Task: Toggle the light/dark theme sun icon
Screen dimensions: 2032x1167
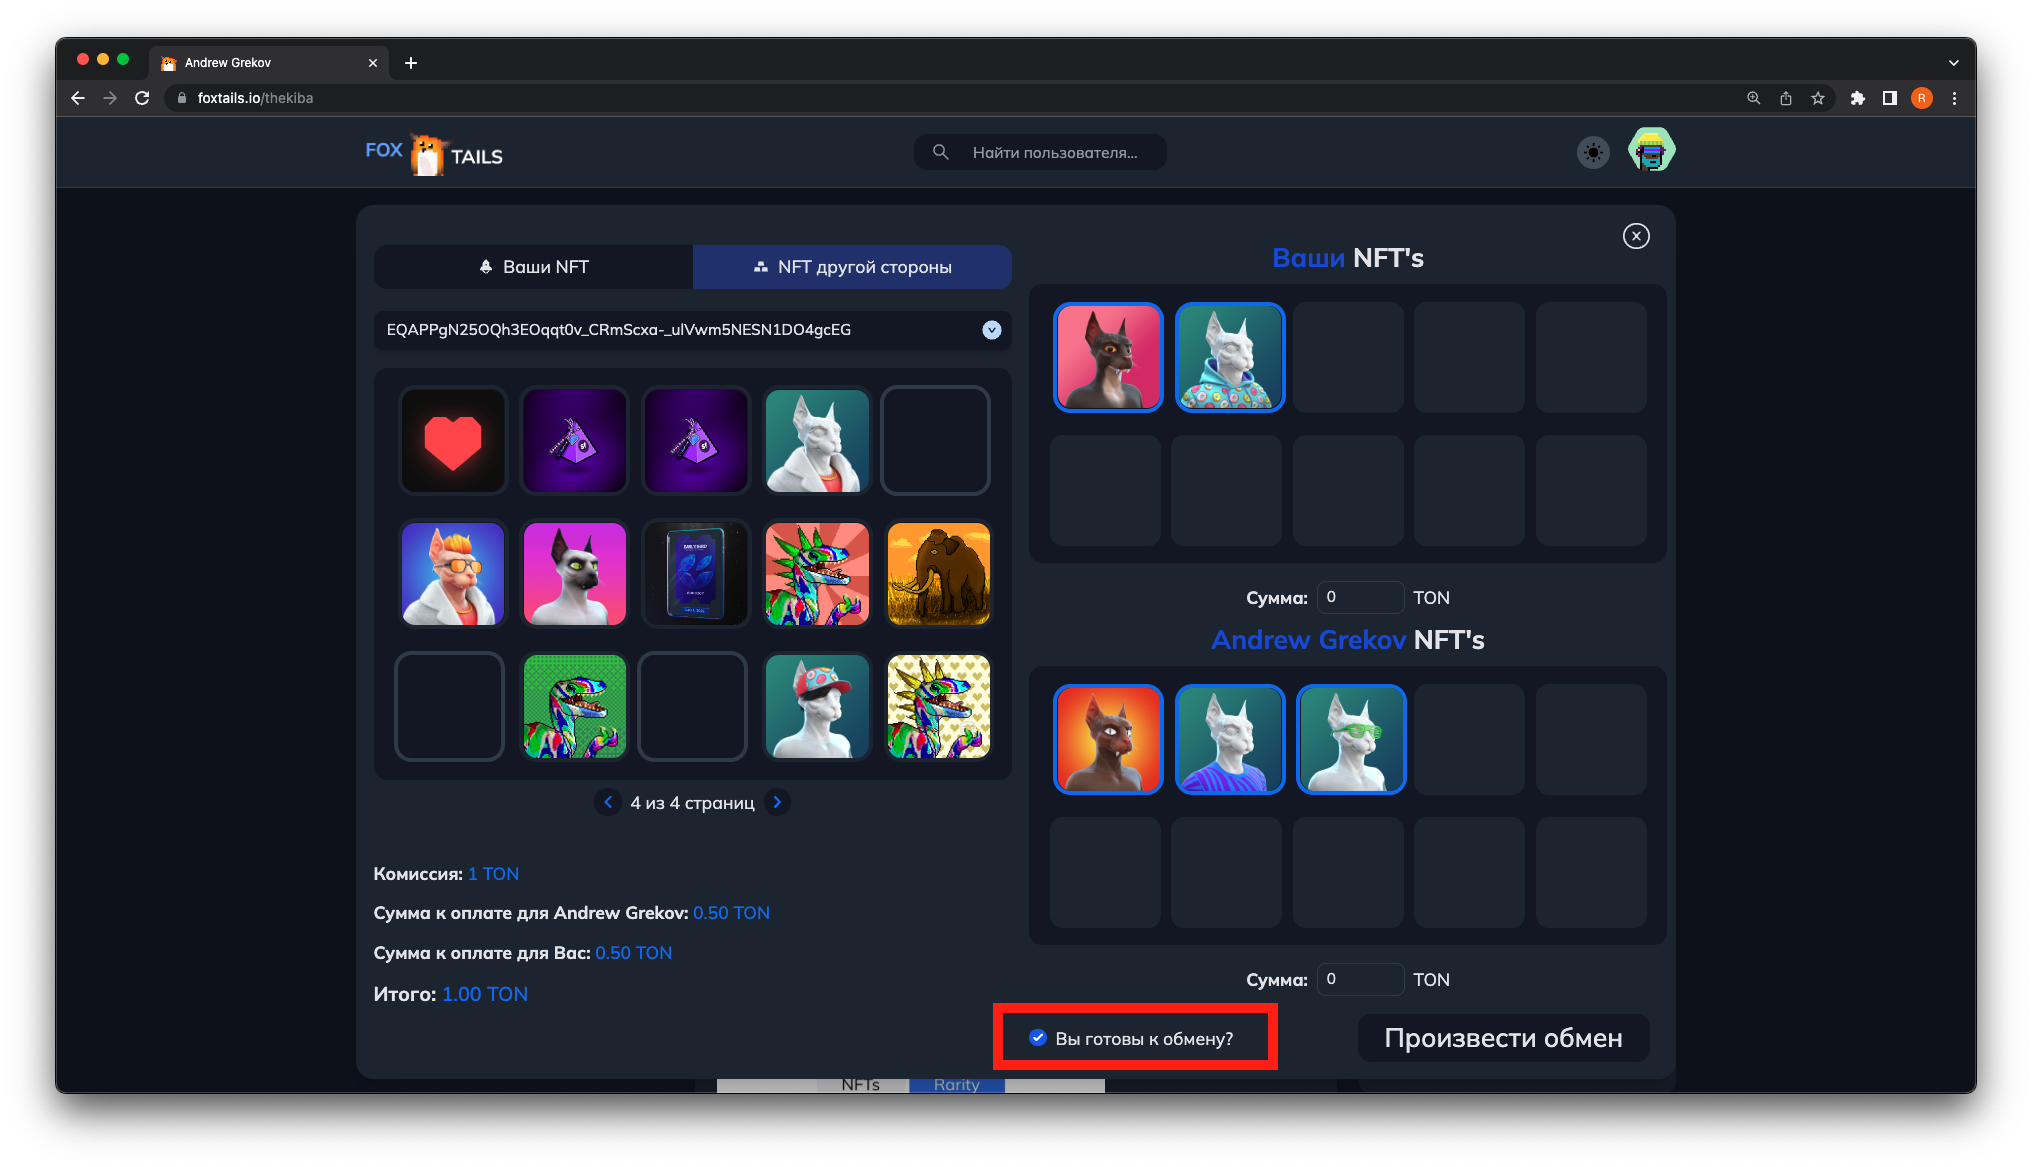Action: [1593, 153]
